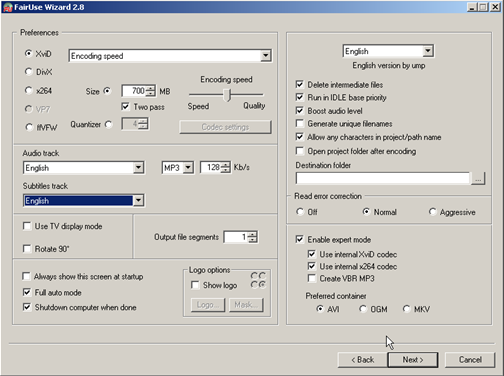Click the FairUse Wizard title bar icon
Image resolution: width=504 pixels, height=376 pixels.
[7, 7]
